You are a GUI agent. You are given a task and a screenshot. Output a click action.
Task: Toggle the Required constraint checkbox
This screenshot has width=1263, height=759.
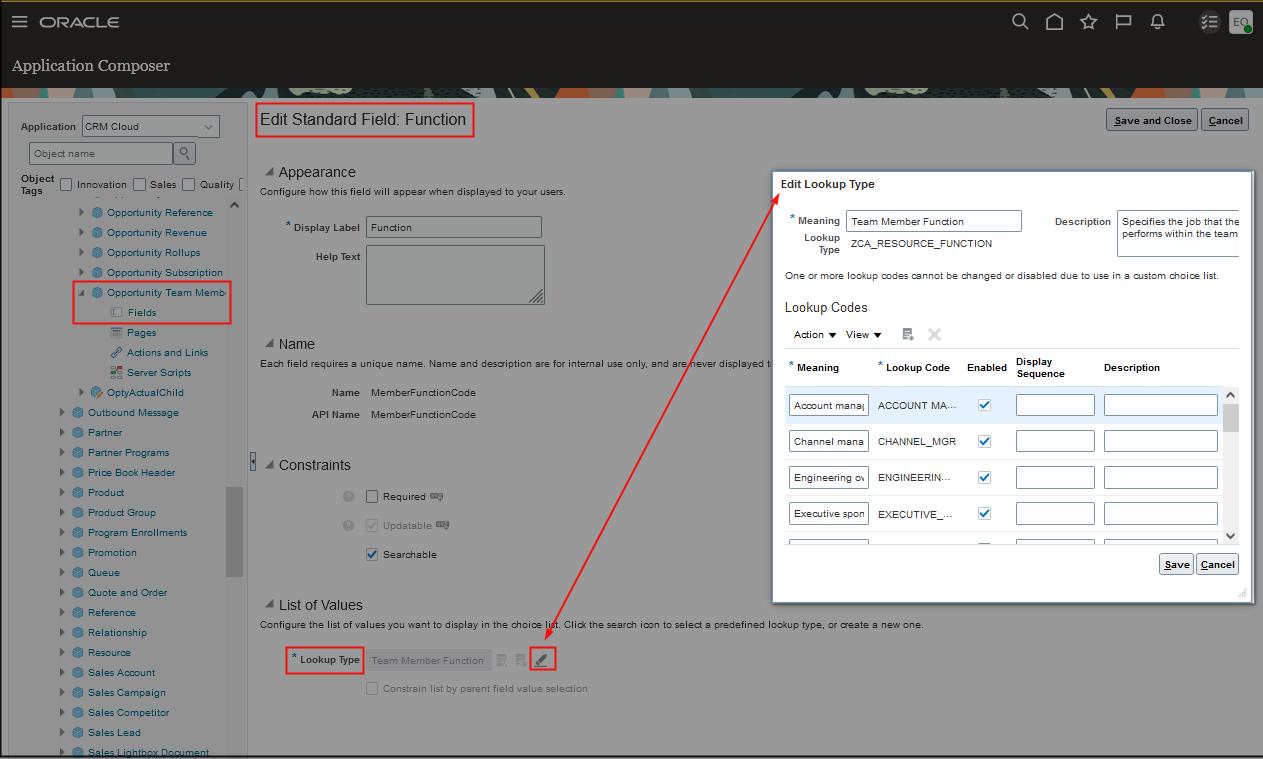[x=370, y=496]
